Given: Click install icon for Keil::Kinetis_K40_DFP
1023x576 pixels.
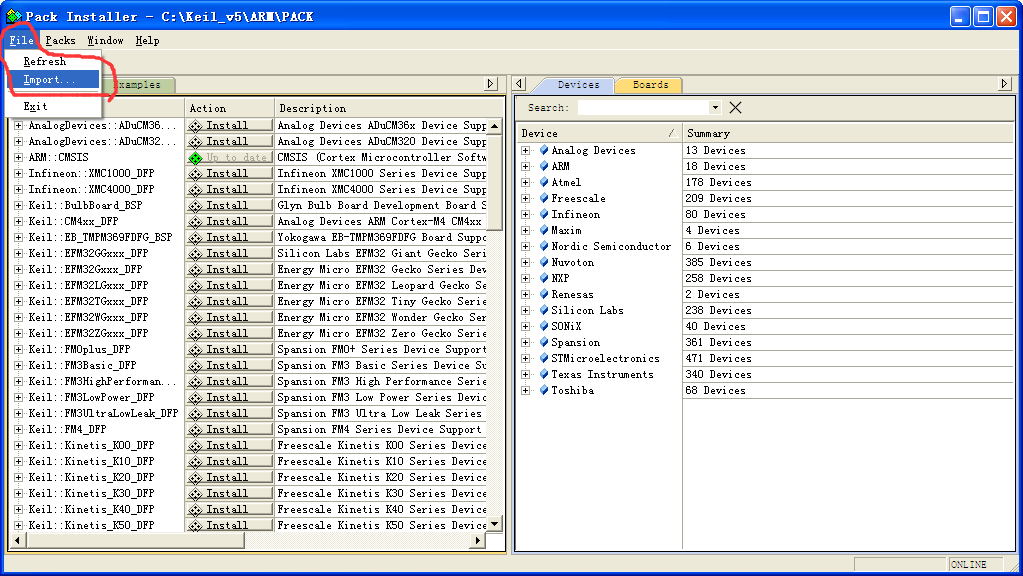Looking at the screenshot, I should click(x=195, y=509).
